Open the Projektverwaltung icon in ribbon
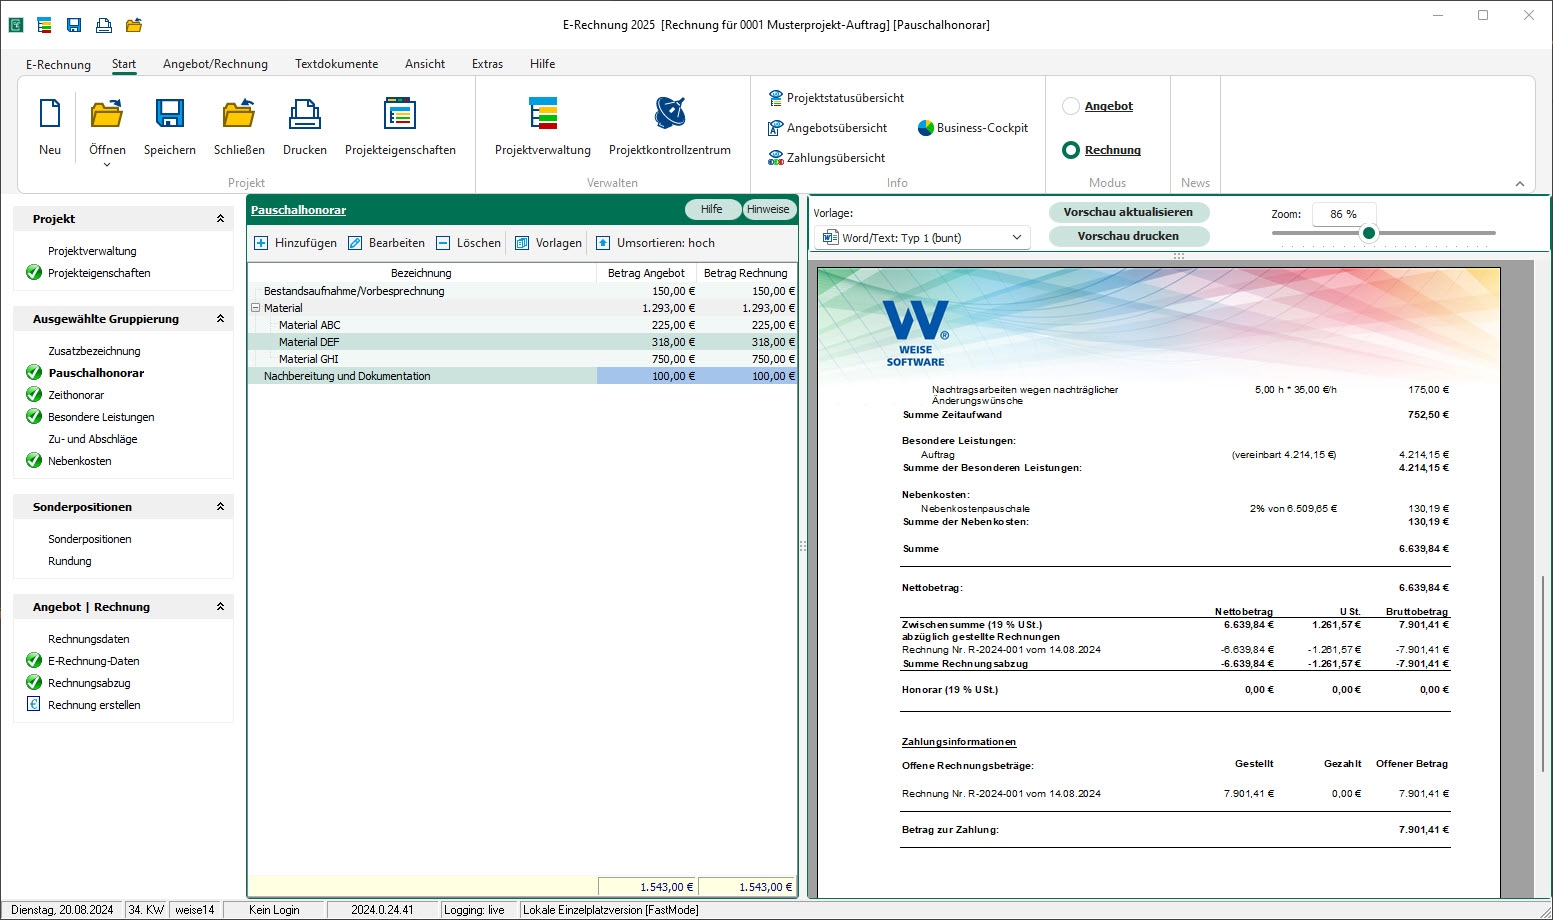1553x920 pixels. coord(542,114)
